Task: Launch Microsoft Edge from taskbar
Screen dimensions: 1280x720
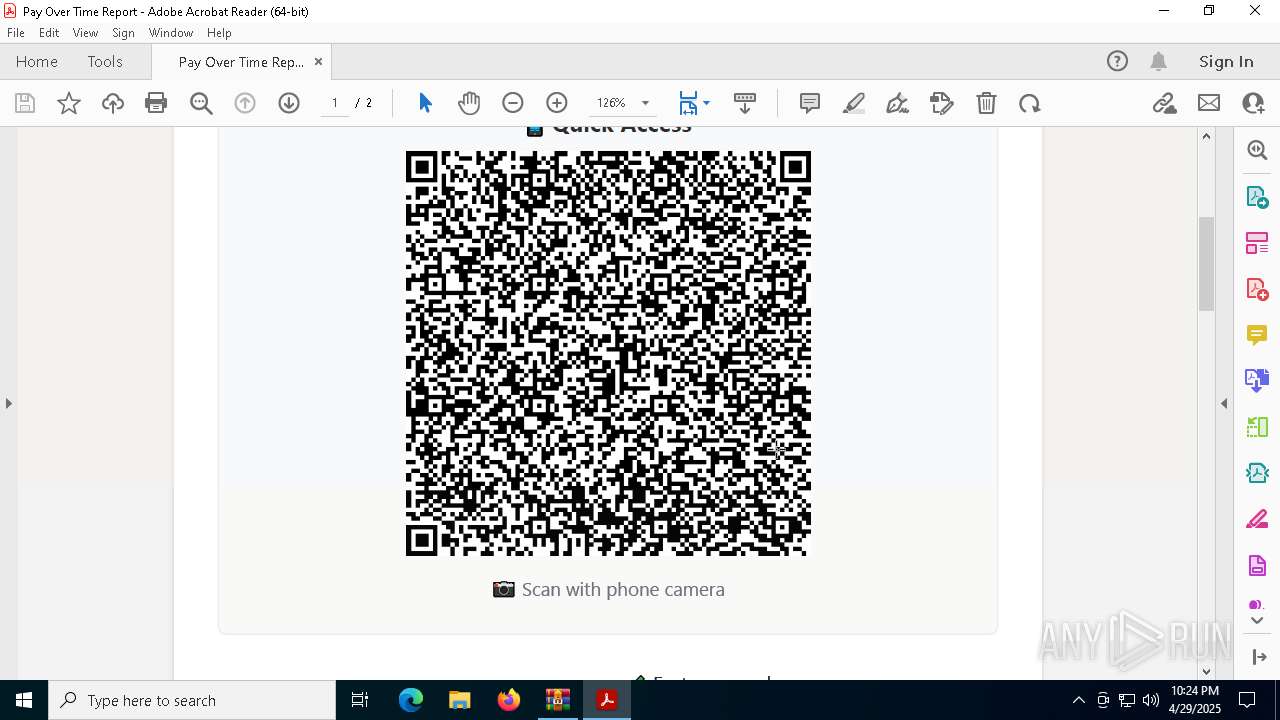Action: [x=411, y=700]
